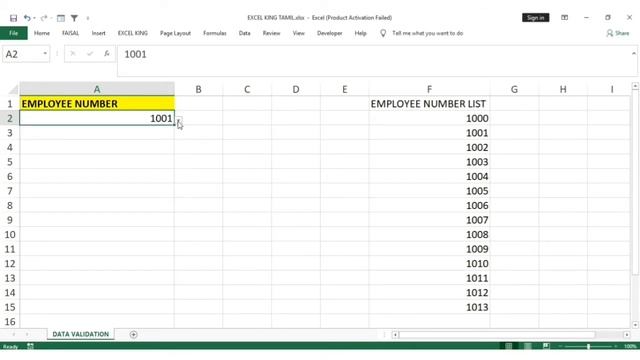Add a new sheet with plus icon
640x360 pixels.
[133, 335]
